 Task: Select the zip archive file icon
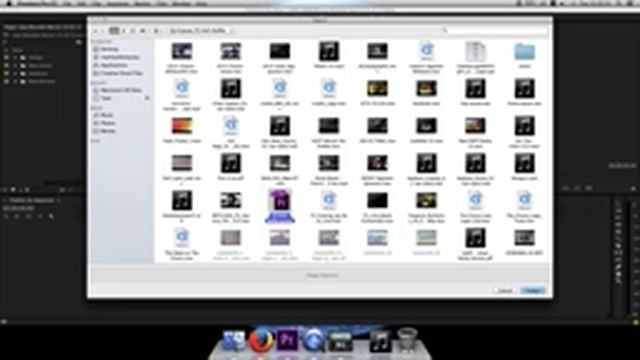(x=476, y=52)
